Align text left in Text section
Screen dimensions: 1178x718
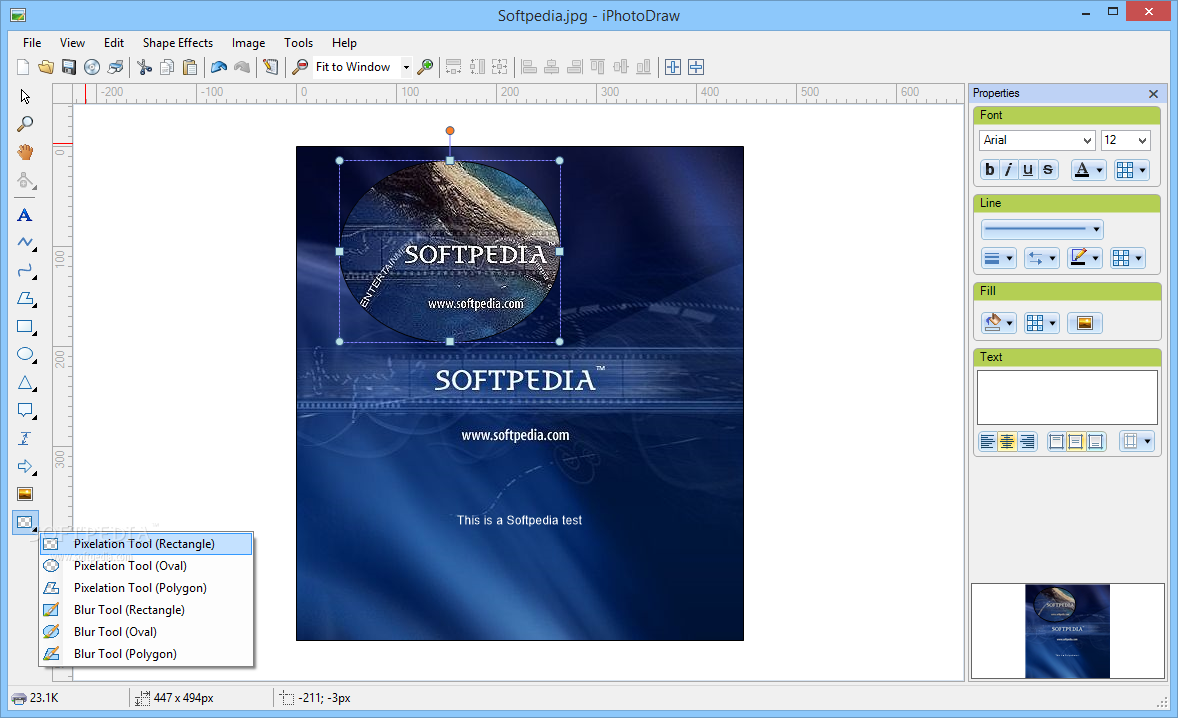pyautogui.click(x=987, y=442)
